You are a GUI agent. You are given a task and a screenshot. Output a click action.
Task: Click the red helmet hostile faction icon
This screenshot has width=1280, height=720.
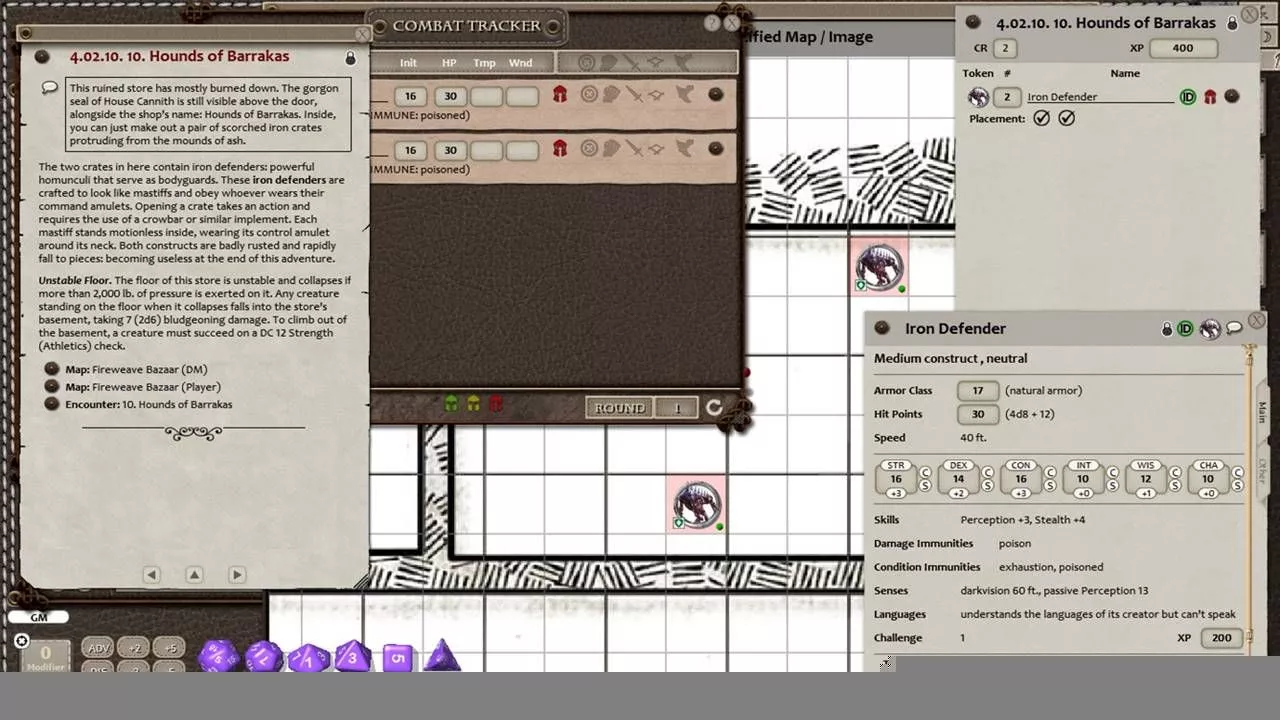click(497, 404)
